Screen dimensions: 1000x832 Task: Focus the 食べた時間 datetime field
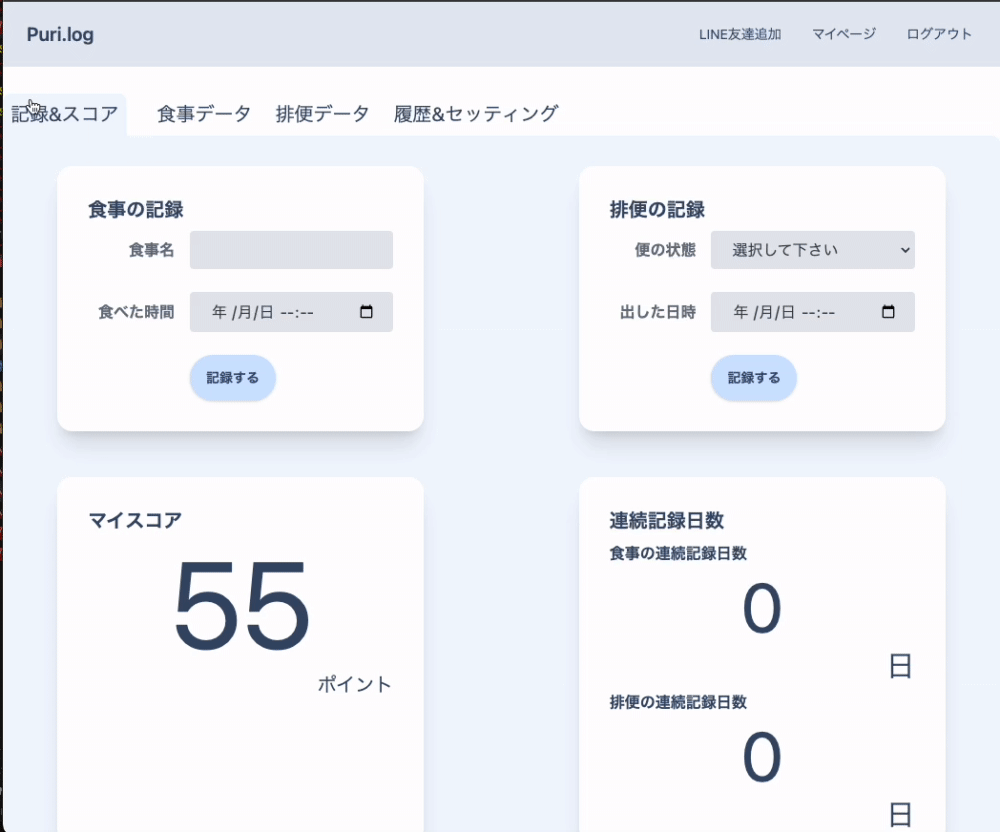tap(291, 312)
